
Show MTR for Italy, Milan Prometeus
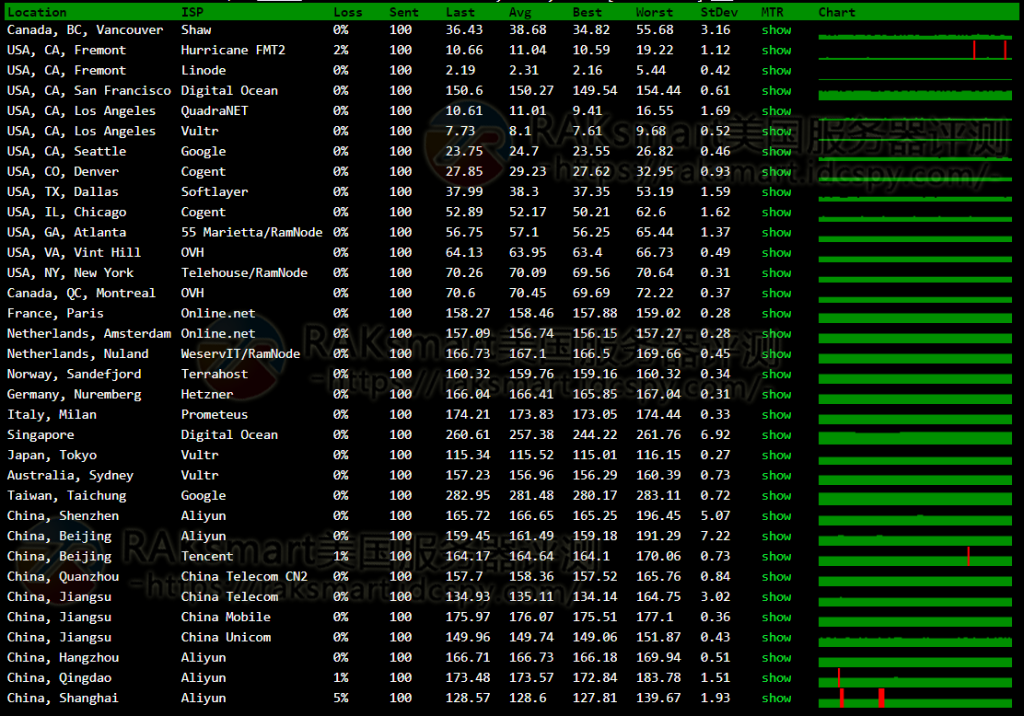[x=776, y=415]
